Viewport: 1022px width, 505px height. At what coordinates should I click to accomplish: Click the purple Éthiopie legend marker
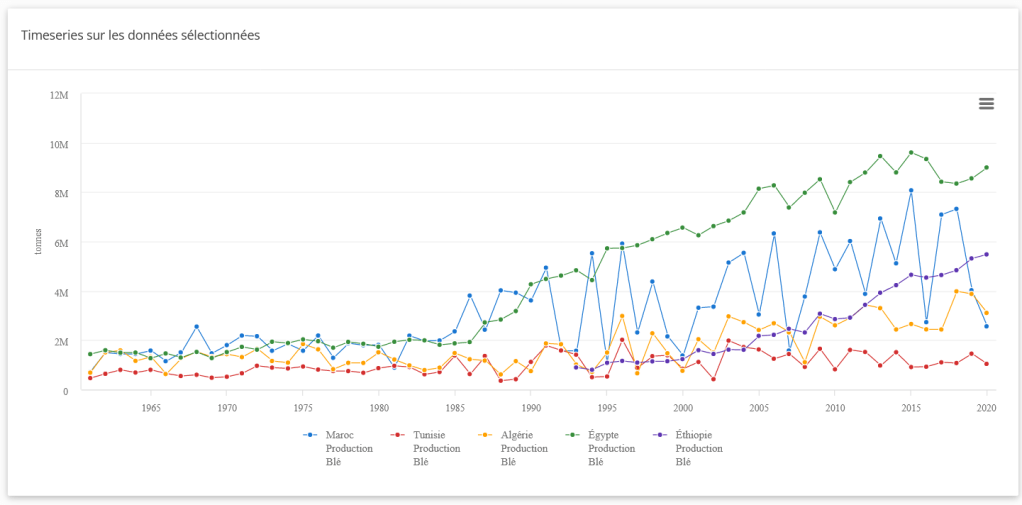click(660, 435)
